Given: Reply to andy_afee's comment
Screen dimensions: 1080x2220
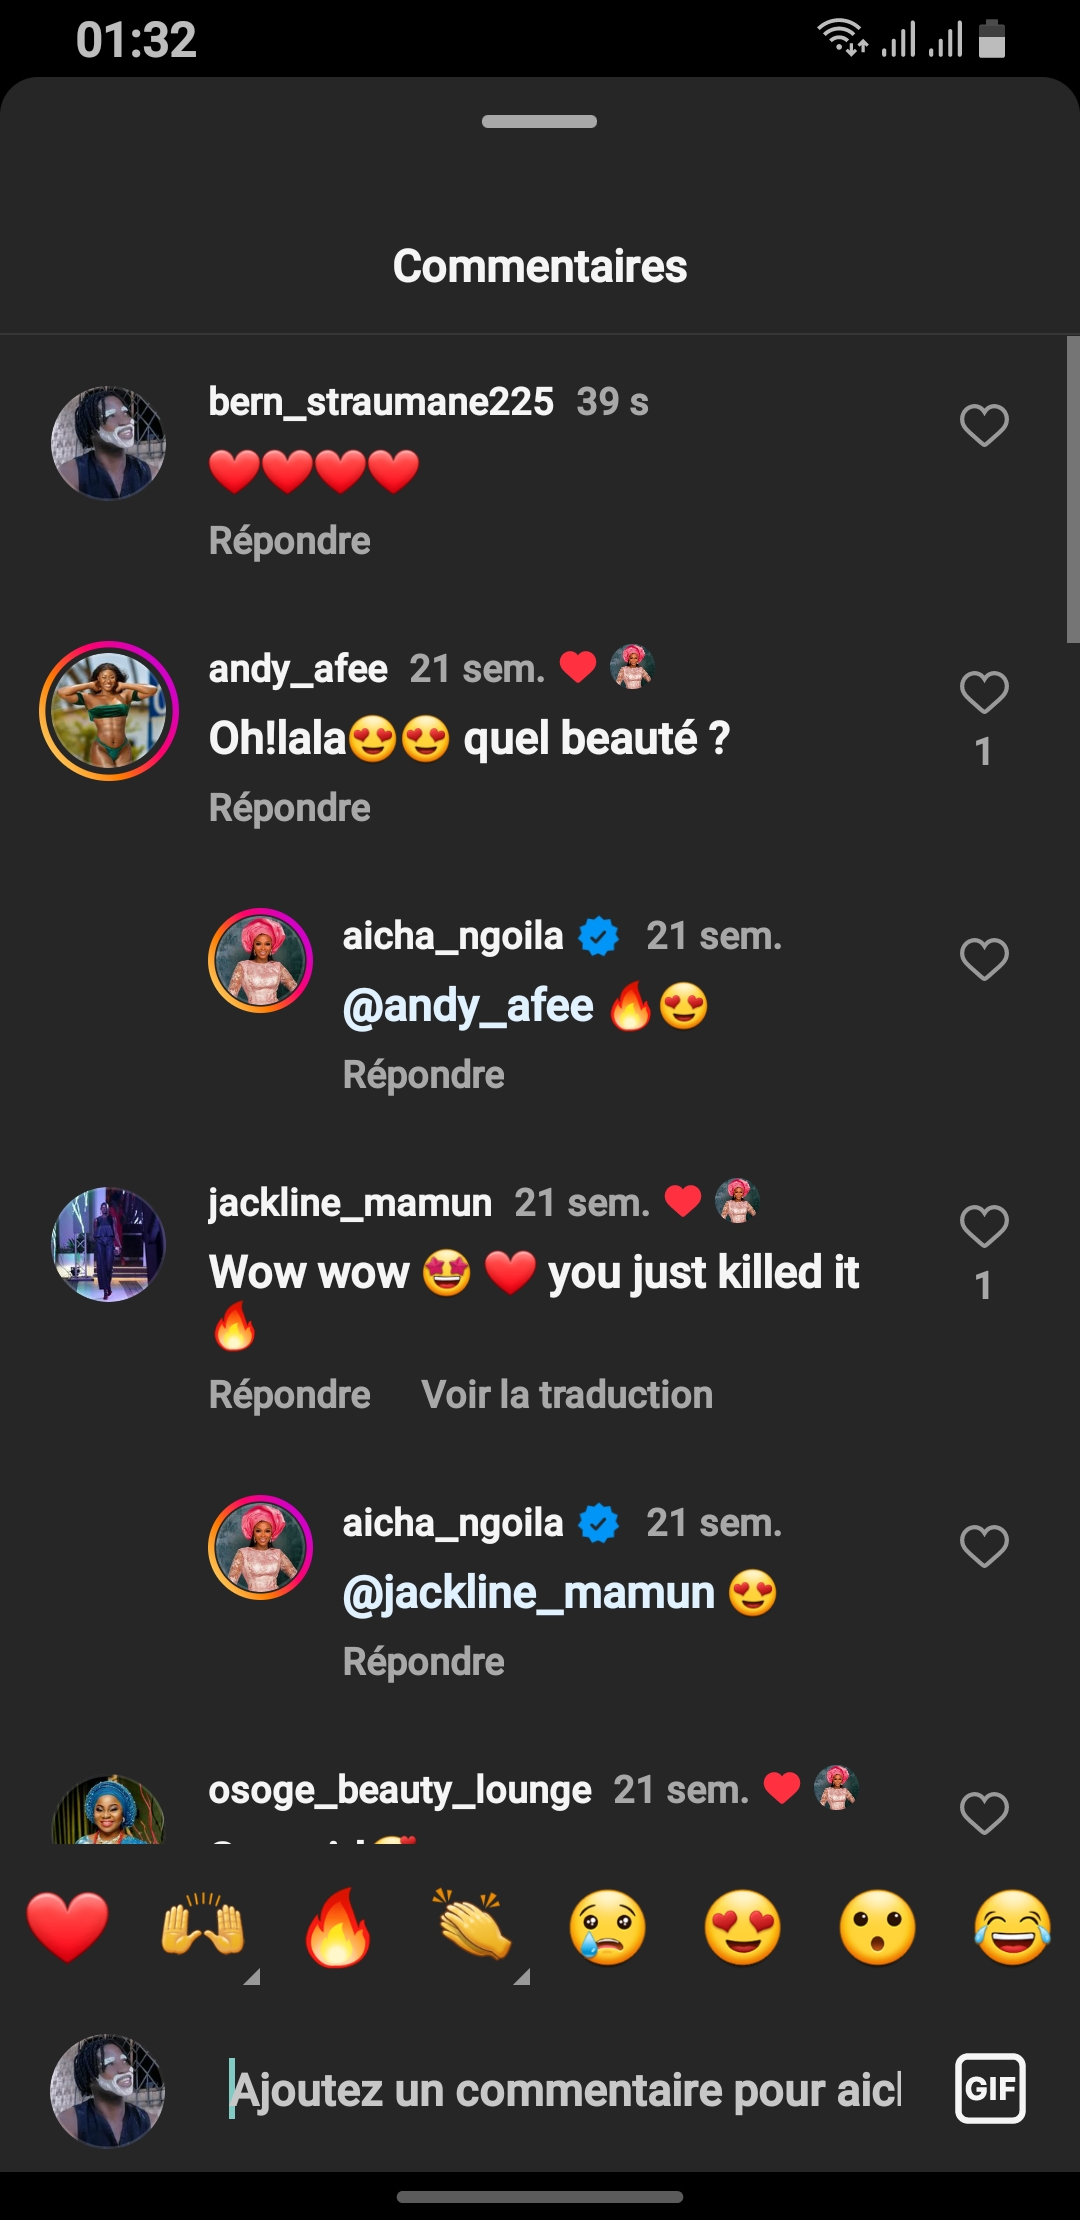Looking at the screenshot, I should point(290,808).
